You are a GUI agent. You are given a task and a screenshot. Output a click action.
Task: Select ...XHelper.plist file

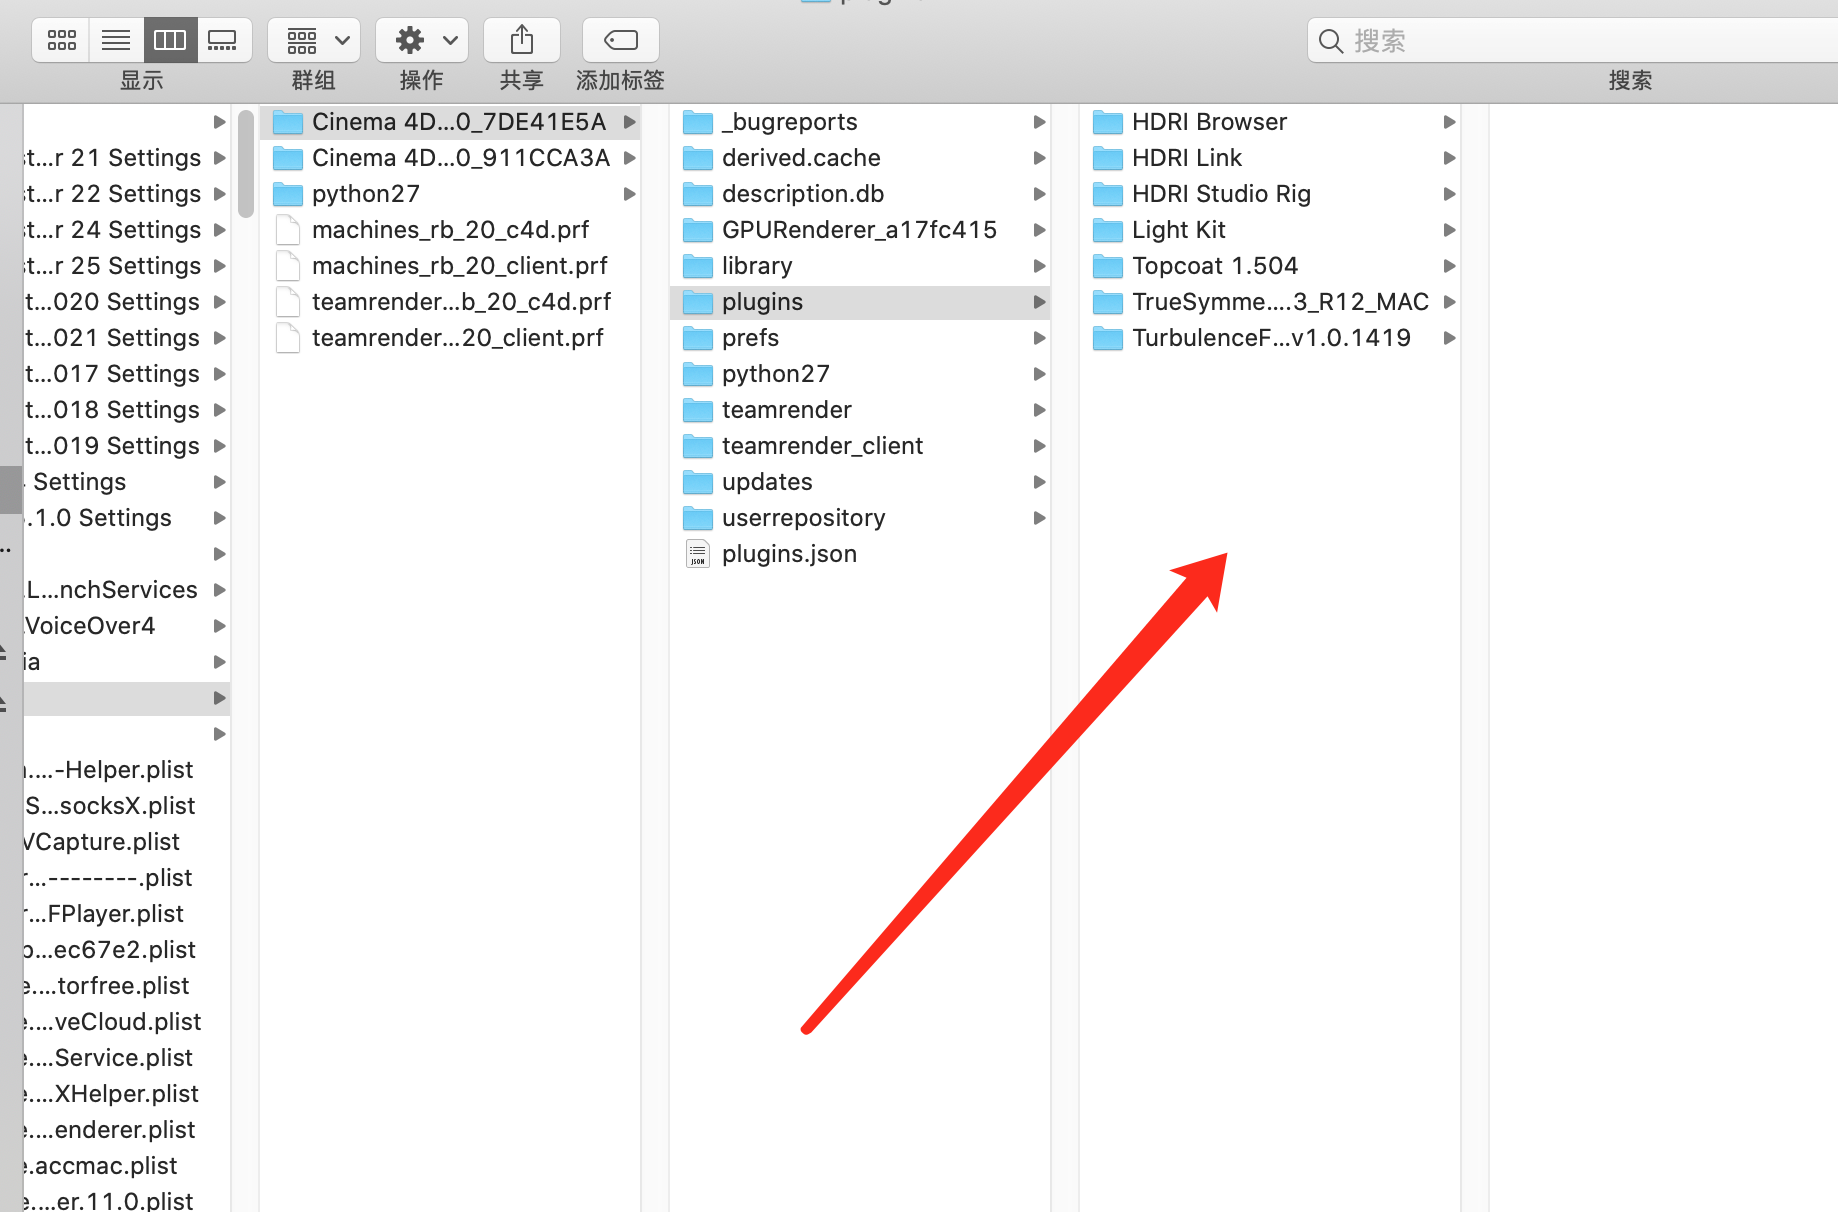pos(127,1094)
